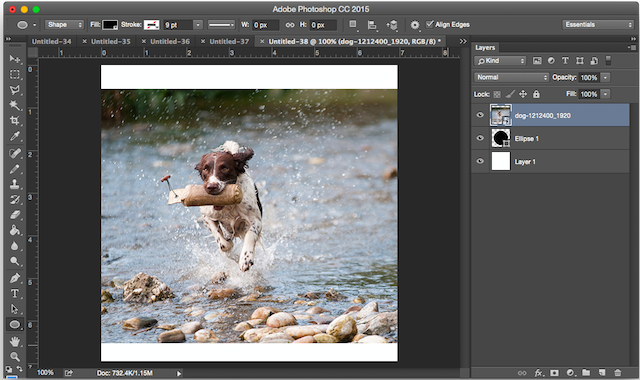The height and width of the screenshot is (380, 640).
Task: Select the Brush tool
Action: point(15,169)
